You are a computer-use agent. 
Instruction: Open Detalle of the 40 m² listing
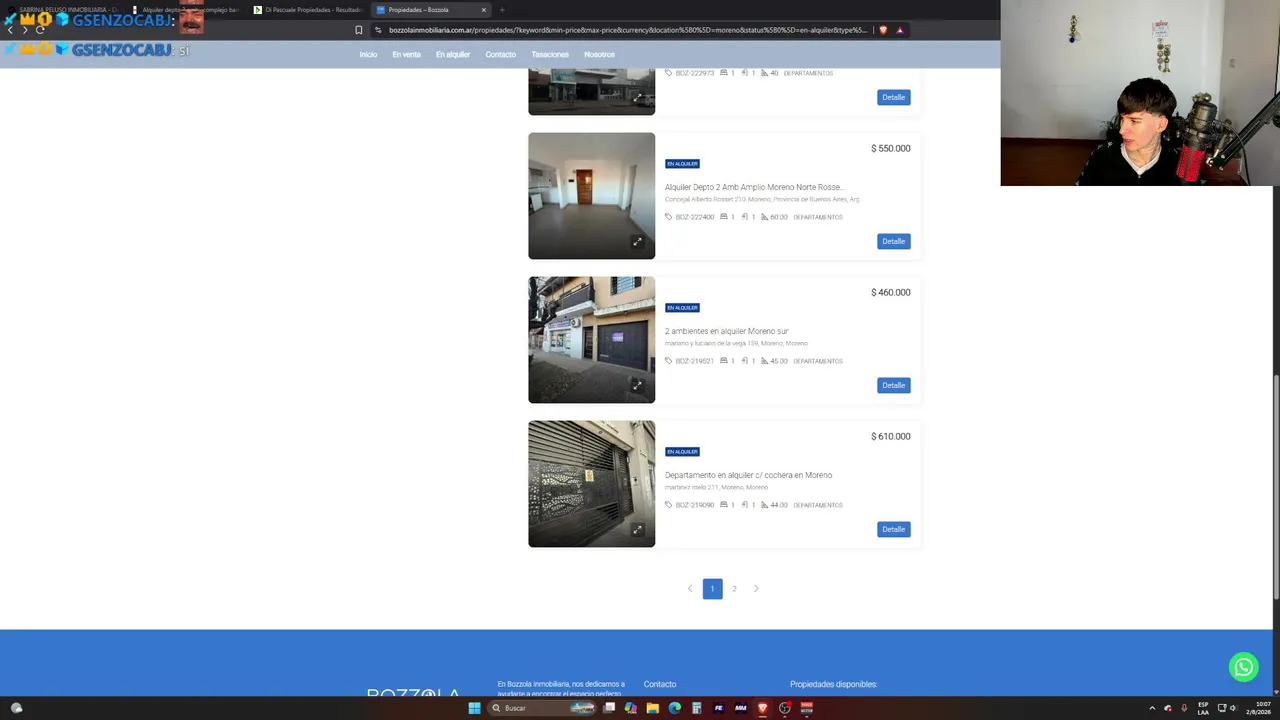pos(894,97)
